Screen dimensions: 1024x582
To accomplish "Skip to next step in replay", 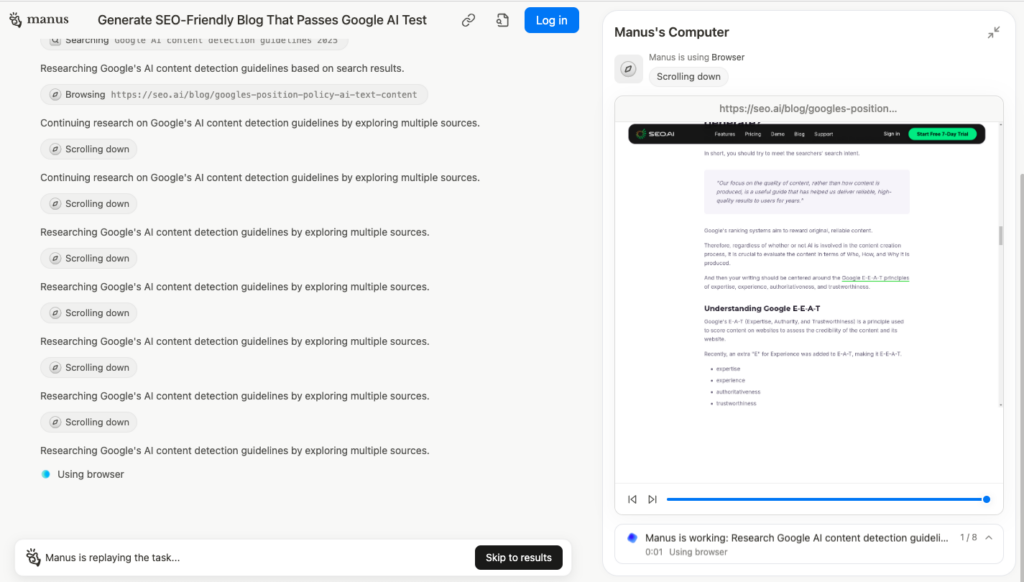I will click(x=652, y=499).
